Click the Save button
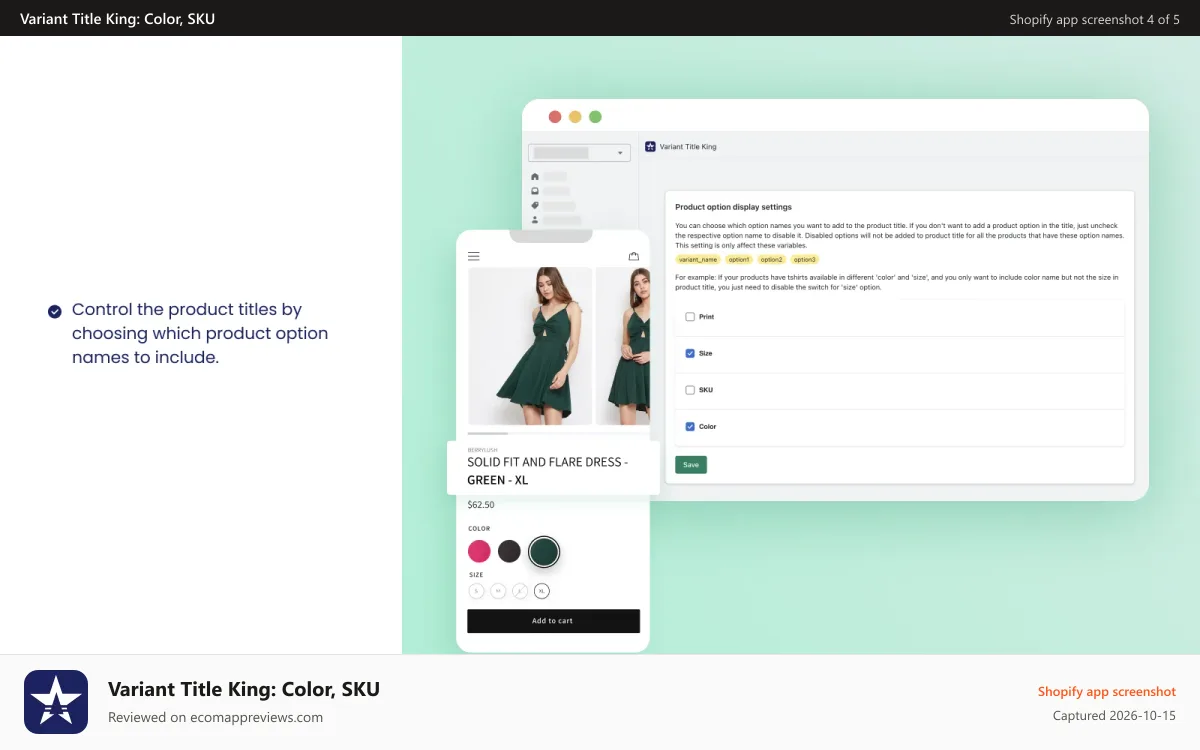 coord(691,465)
